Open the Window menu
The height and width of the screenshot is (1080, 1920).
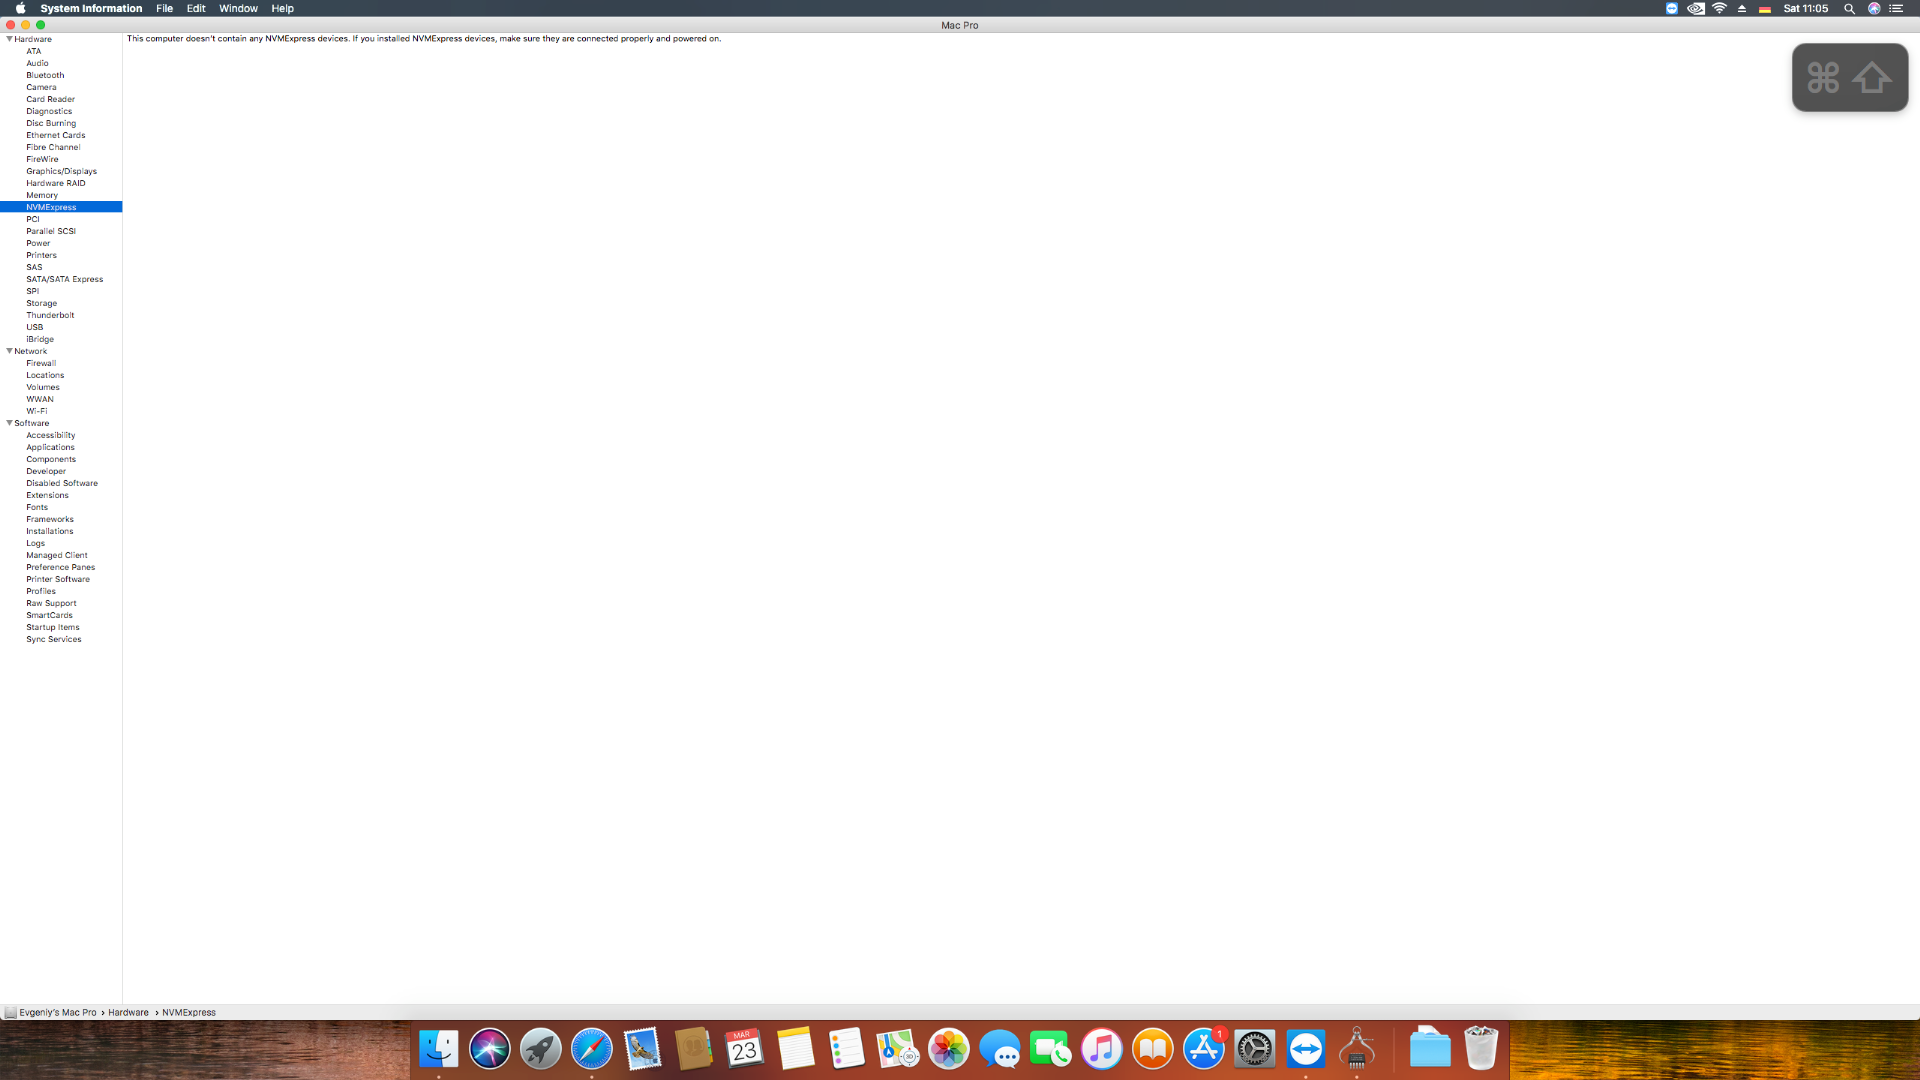238,8
